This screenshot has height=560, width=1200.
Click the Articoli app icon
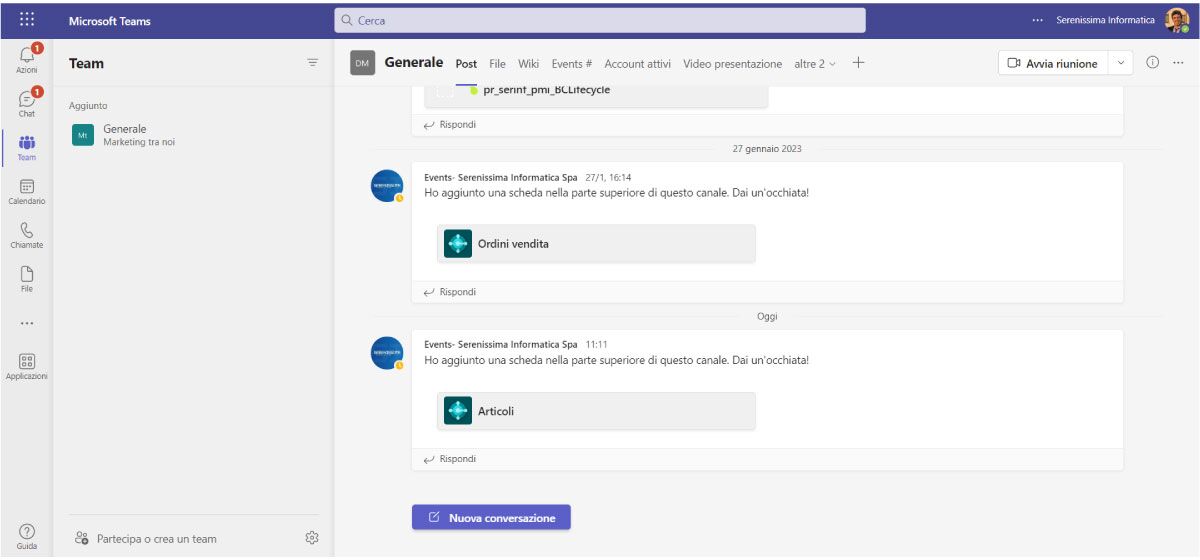(458, 411)
